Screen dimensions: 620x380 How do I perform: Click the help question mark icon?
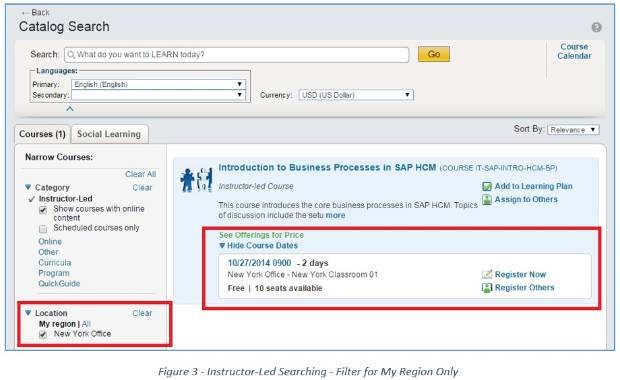tap(596, 27)
